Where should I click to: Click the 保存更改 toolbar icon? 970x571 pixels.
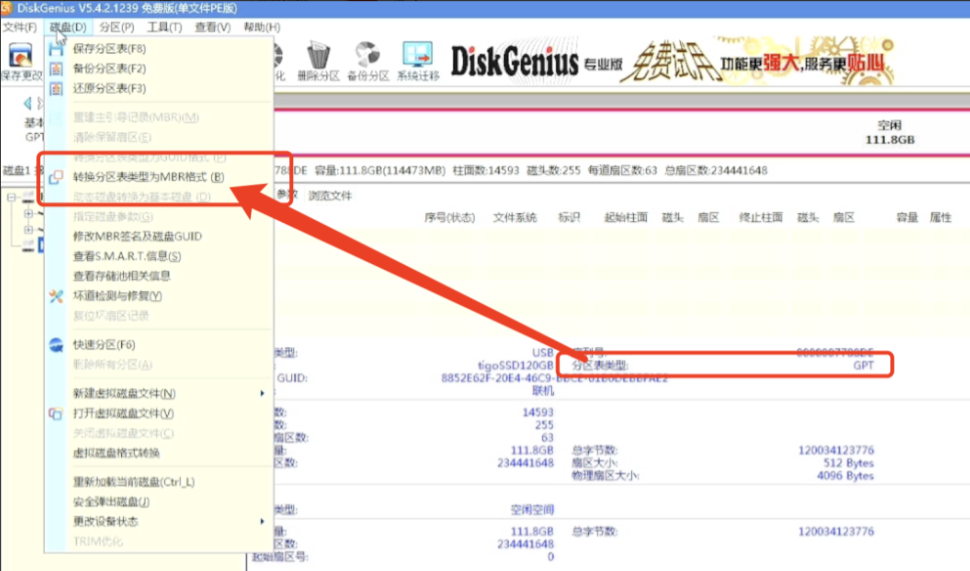[20, 62]
